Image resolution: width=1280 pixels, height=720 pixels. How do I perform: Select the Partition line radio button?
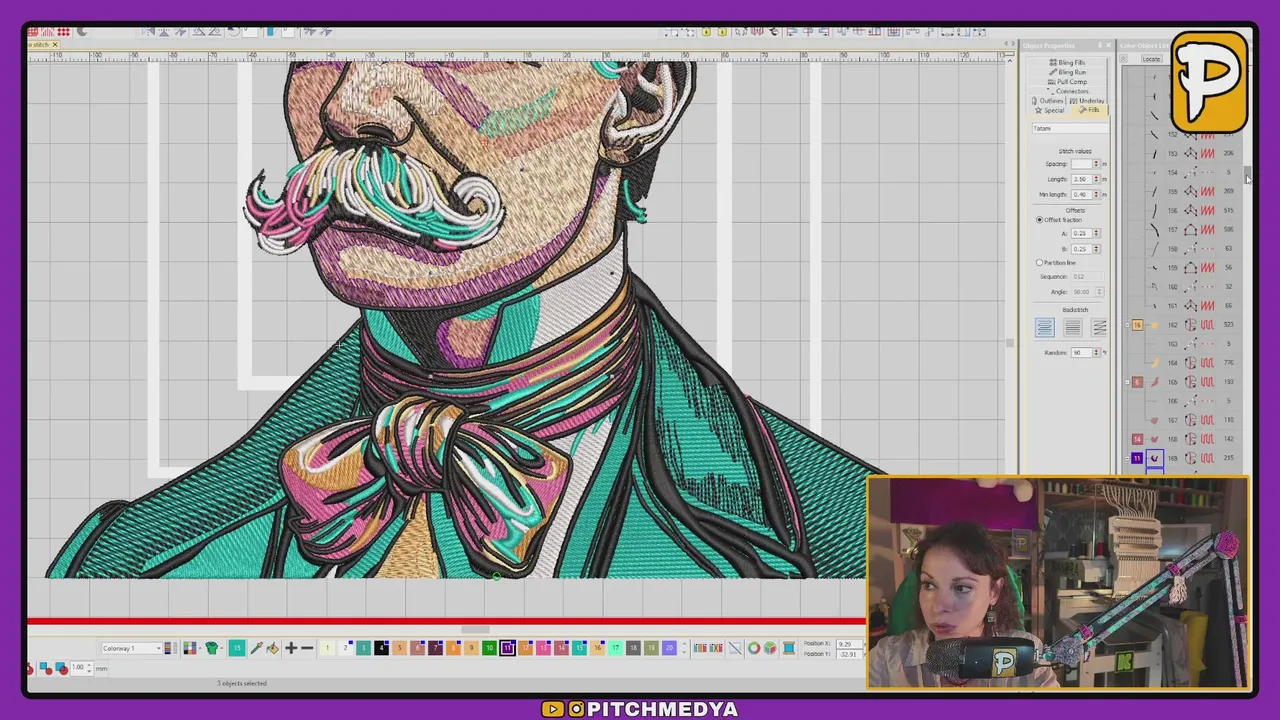pos(1040,263)
